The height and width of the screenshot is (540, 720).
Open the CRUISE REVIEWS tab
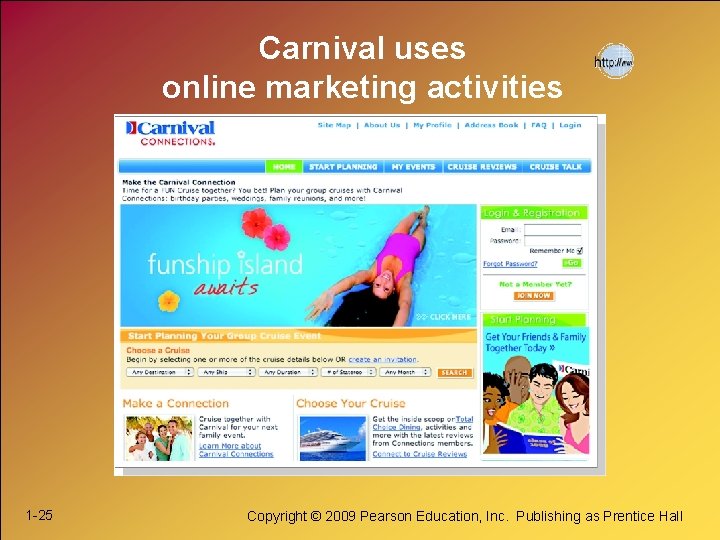(x=482, y=167)
